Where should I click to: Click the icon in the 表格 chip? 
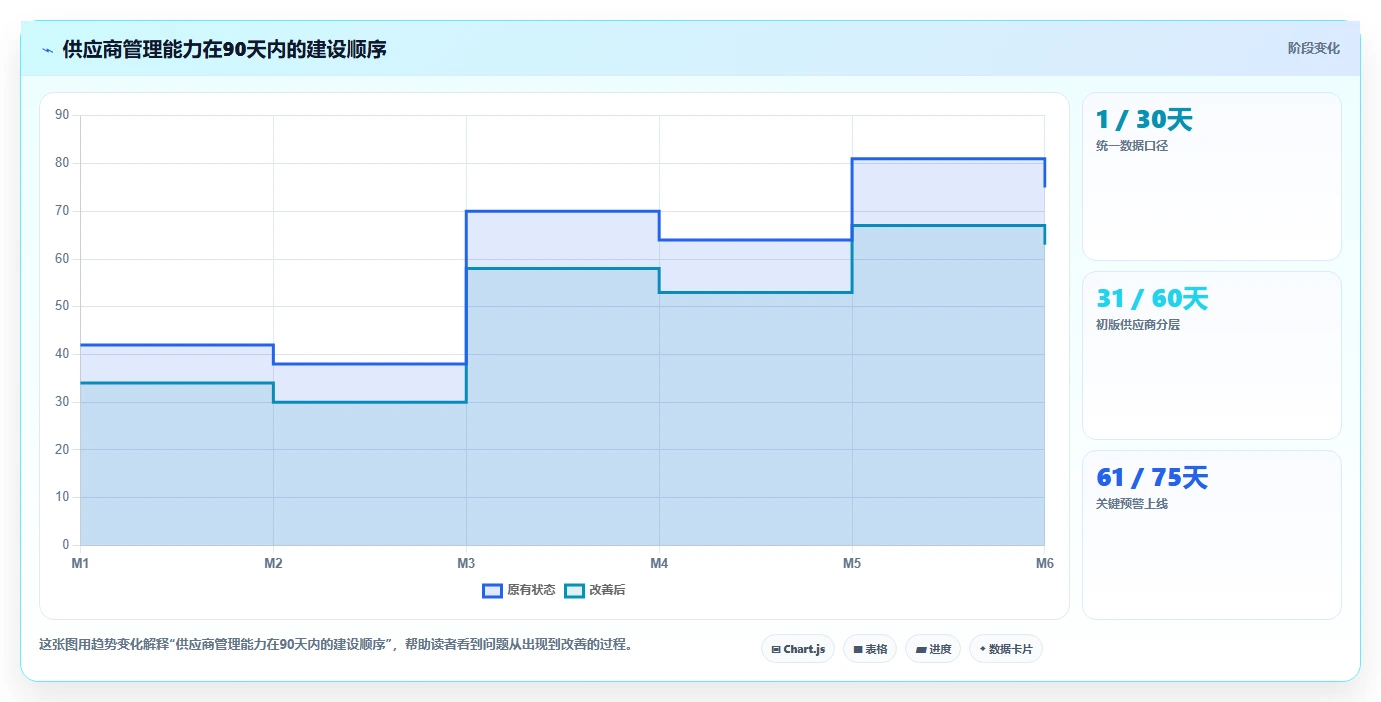click(858, 650)
